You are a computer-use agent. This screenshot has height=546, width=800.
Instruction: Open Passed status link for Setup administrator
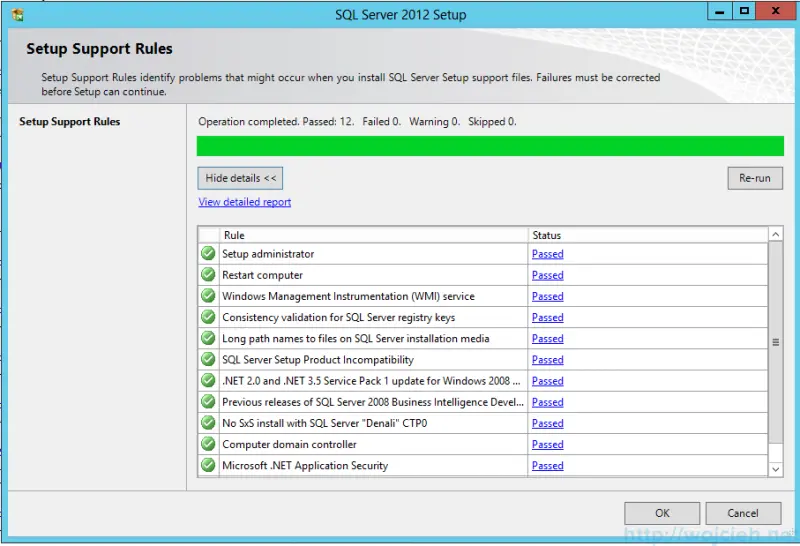tap(547, 254)
